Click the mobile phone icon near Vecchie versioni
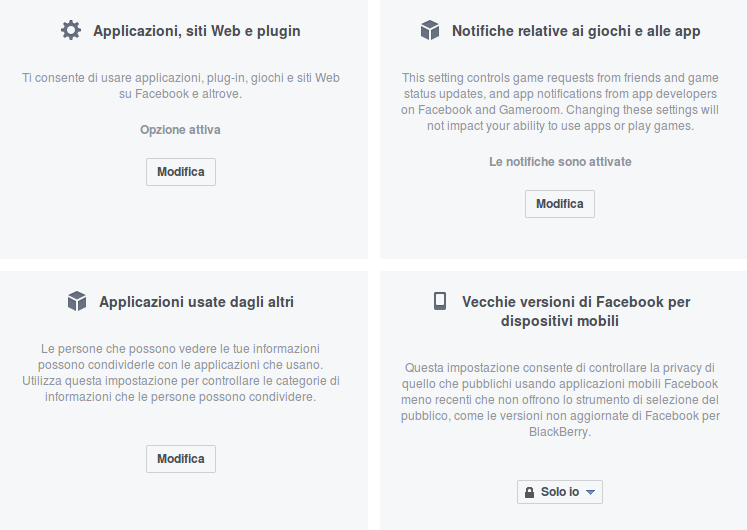The width and height of the screenshot is (747, 530). (439, 301)
